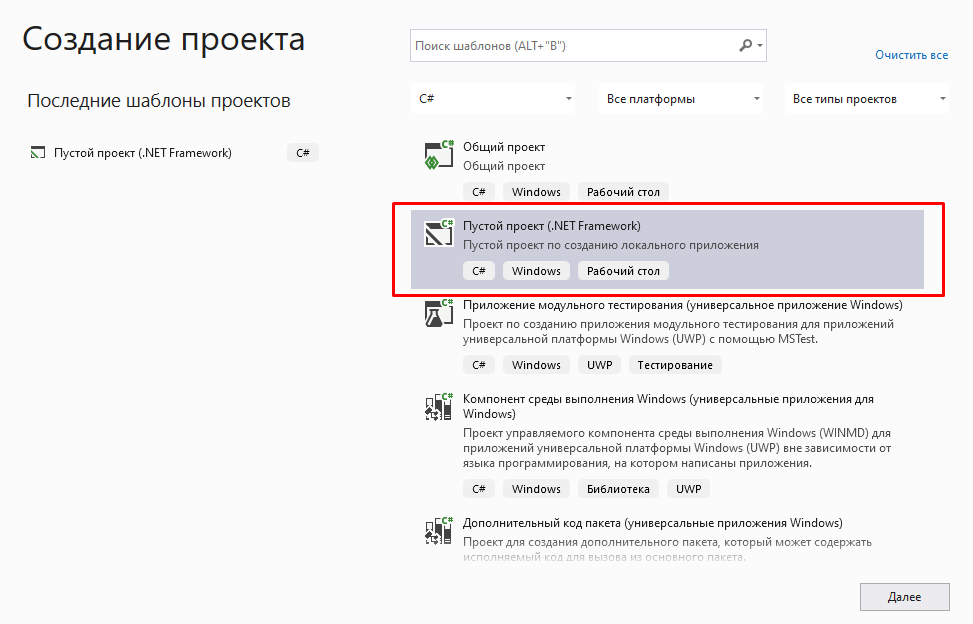This screenshot has width=973, height=624.
Task: Click the search magnifier icon
Action: point(745,45)
